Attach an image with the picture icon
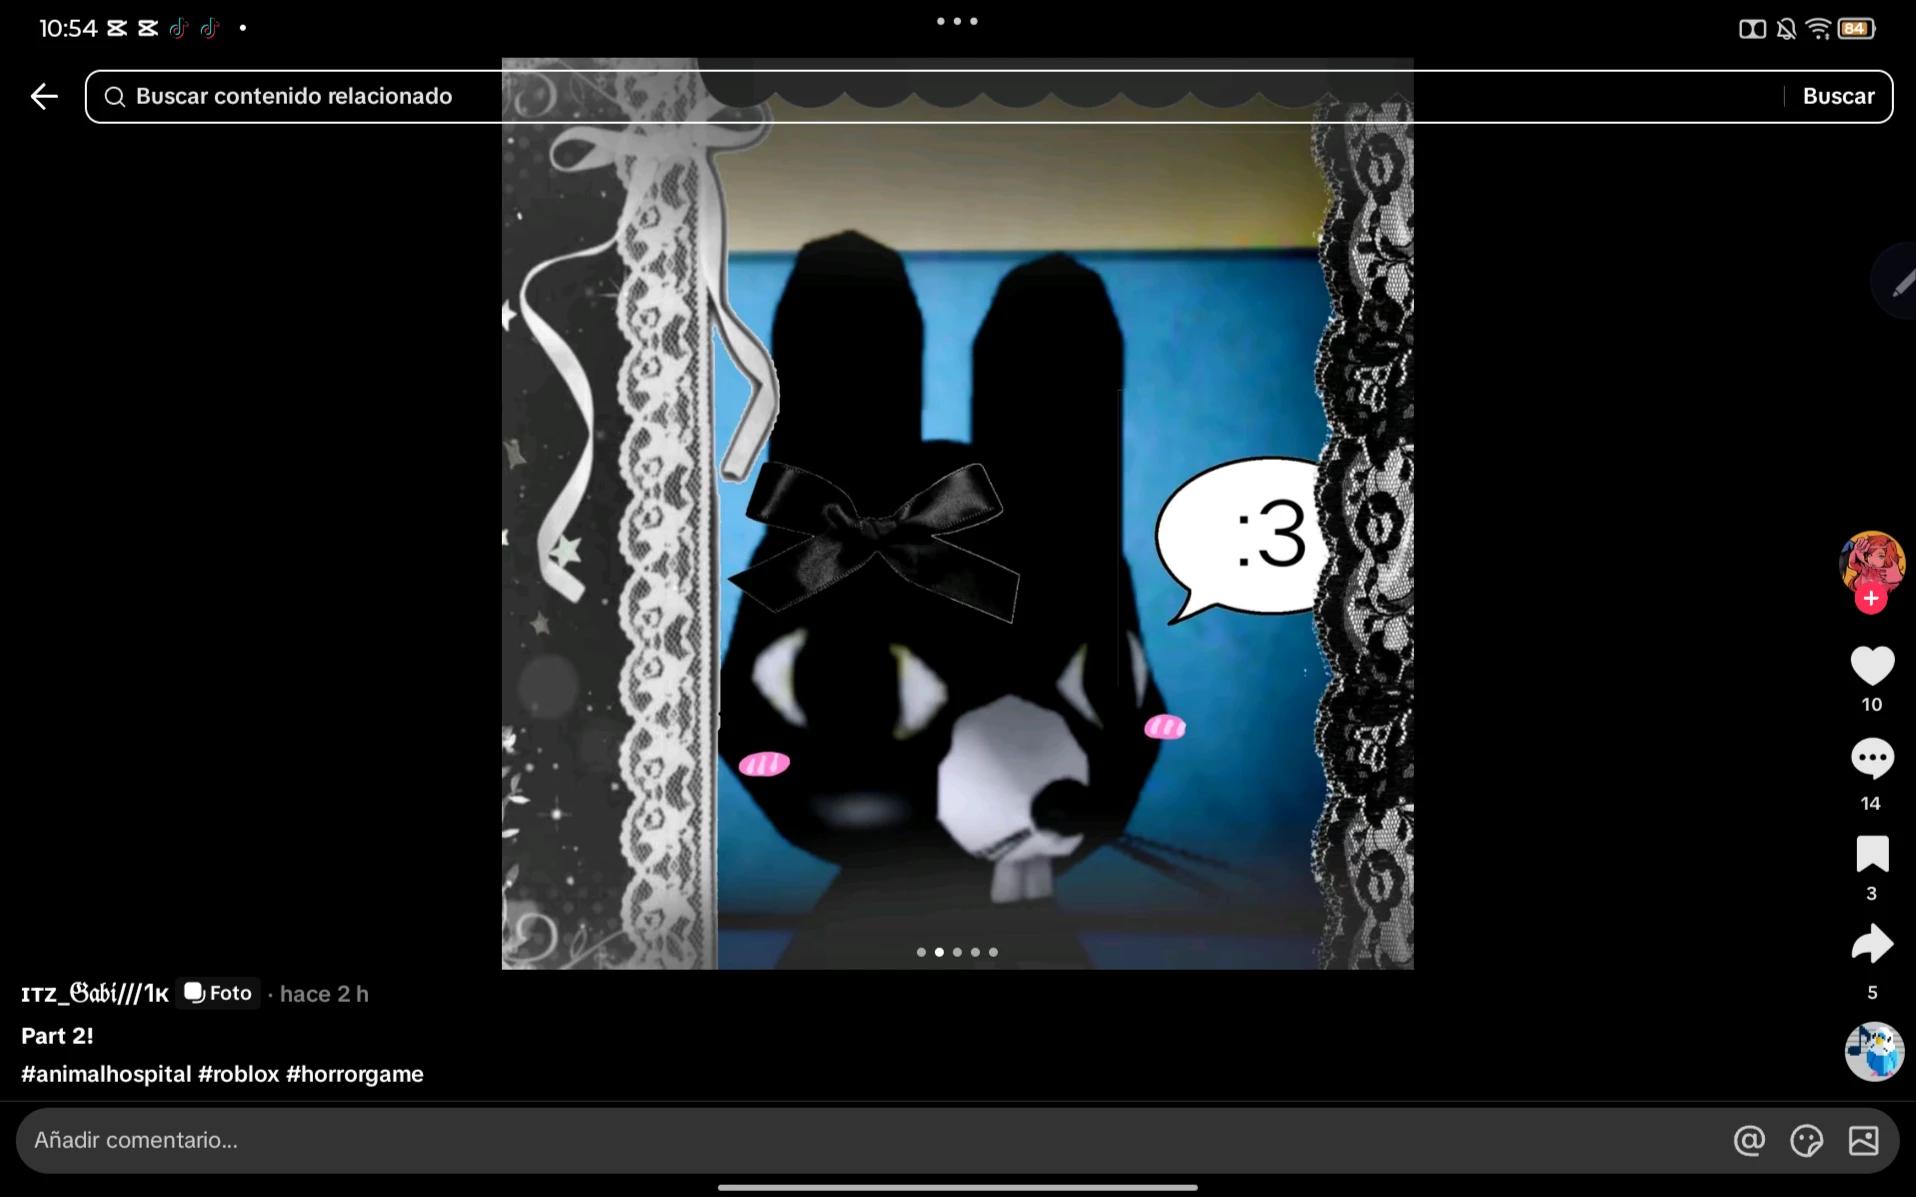1916x1197 pixels. [1863, 1140]
